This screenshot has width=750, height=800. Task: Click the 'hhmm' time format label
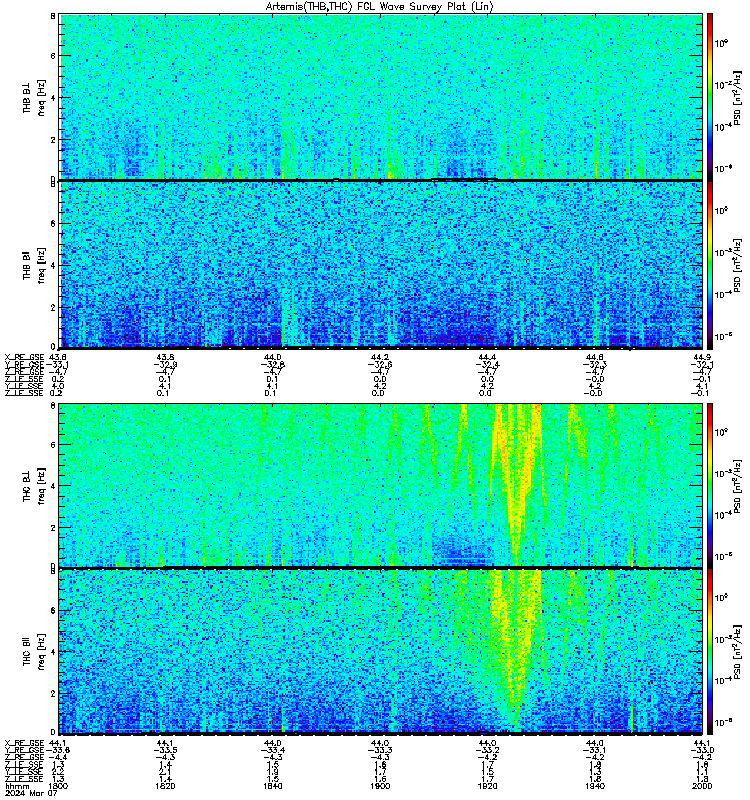click(x=17, y=786)
